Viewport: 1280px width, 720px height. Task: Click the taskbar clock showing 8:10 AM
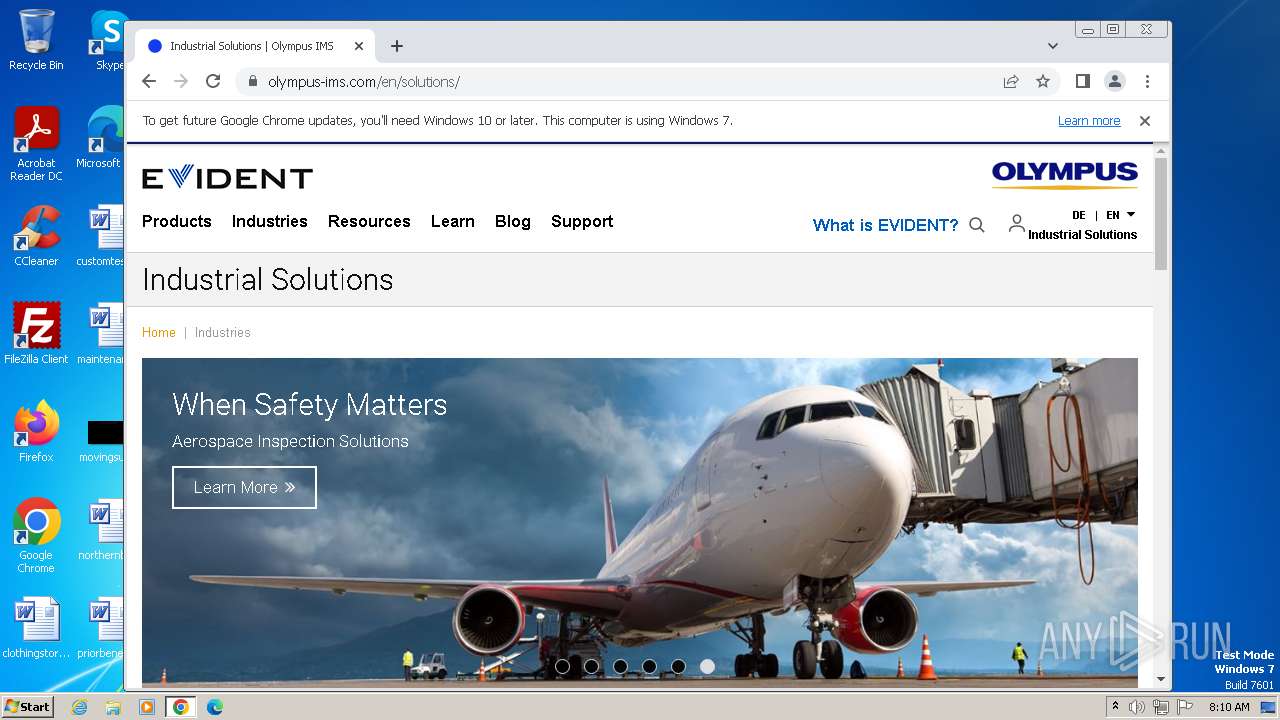pos(1229,707)
